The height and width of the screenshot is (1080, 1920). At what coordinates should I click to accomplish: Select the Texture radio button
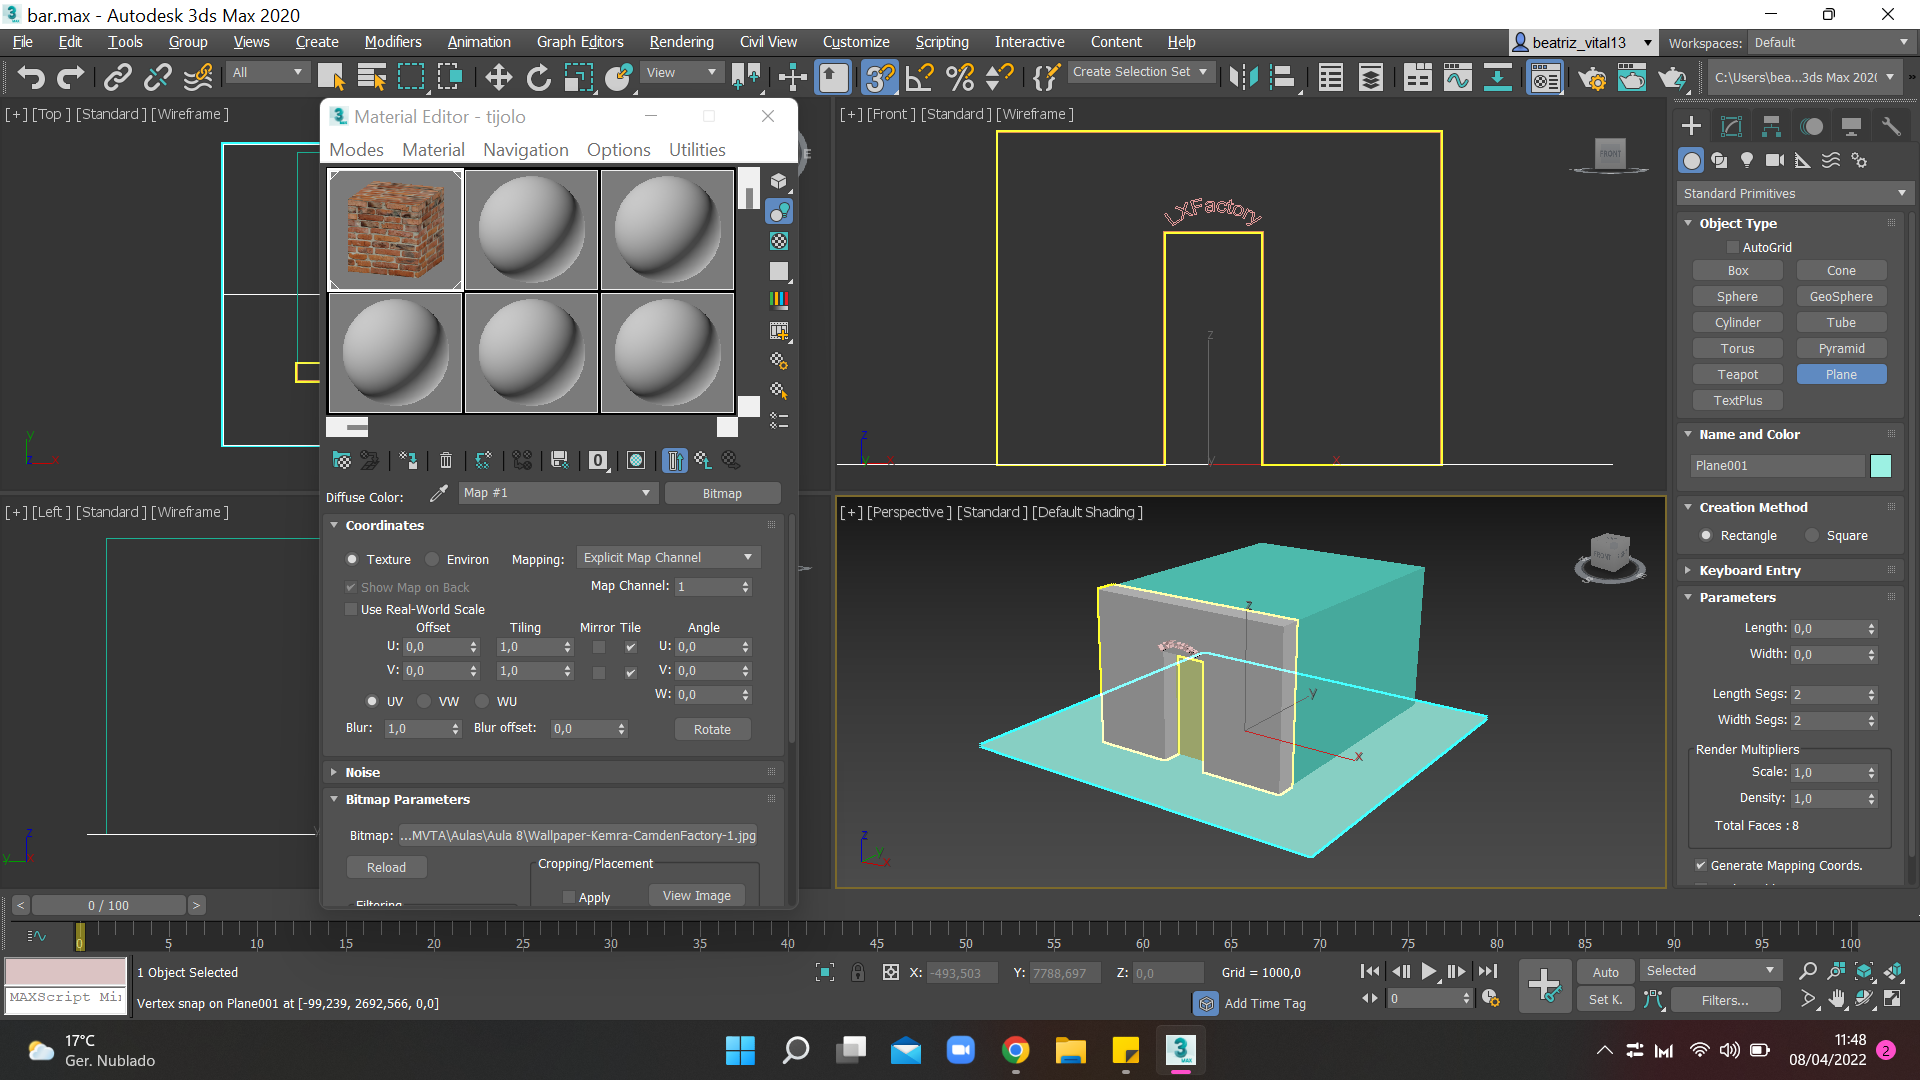[352, 559]
